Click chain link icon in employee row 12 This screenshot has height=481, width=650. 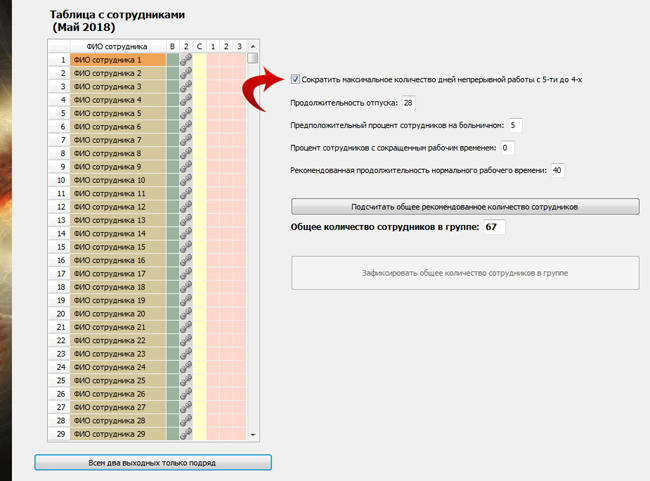click(x=186, y=206)
